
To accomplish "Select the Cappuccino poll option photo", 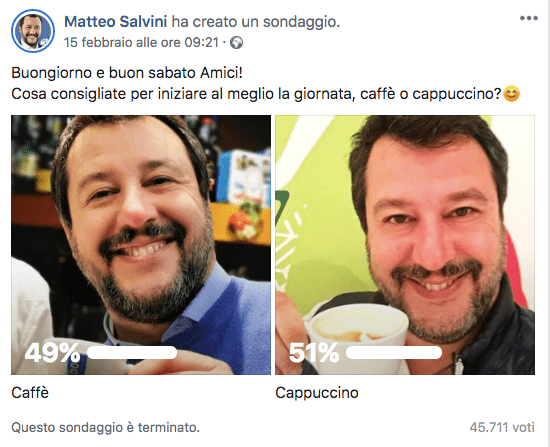I will tap(405, 245).
